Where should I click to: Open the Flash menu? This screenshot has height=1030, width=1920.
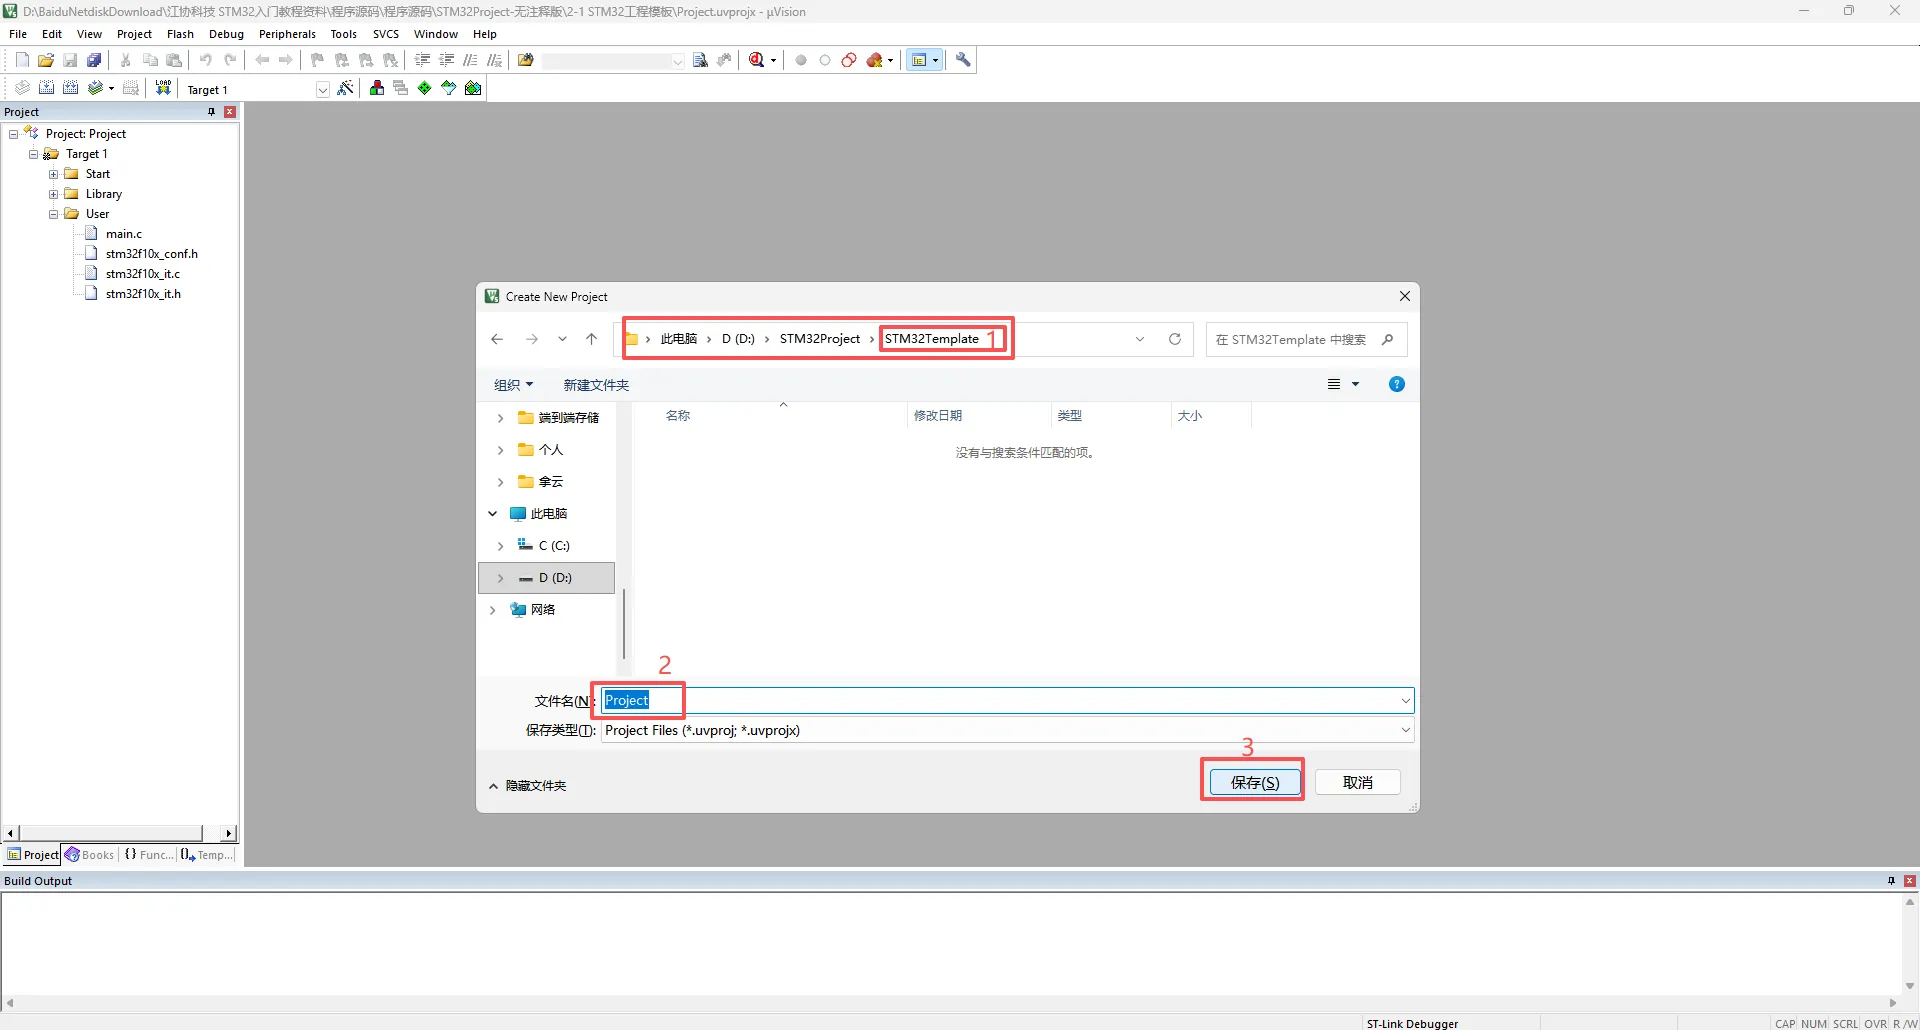pyautogui.click(x=180, y=34)
